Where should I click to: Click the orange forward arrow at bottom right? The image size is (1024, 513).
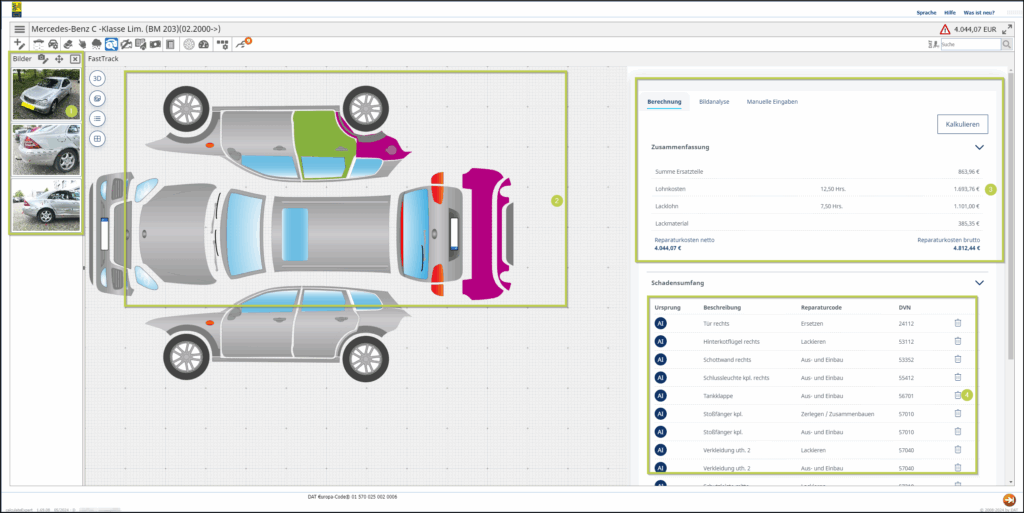tap(1009, 500)
